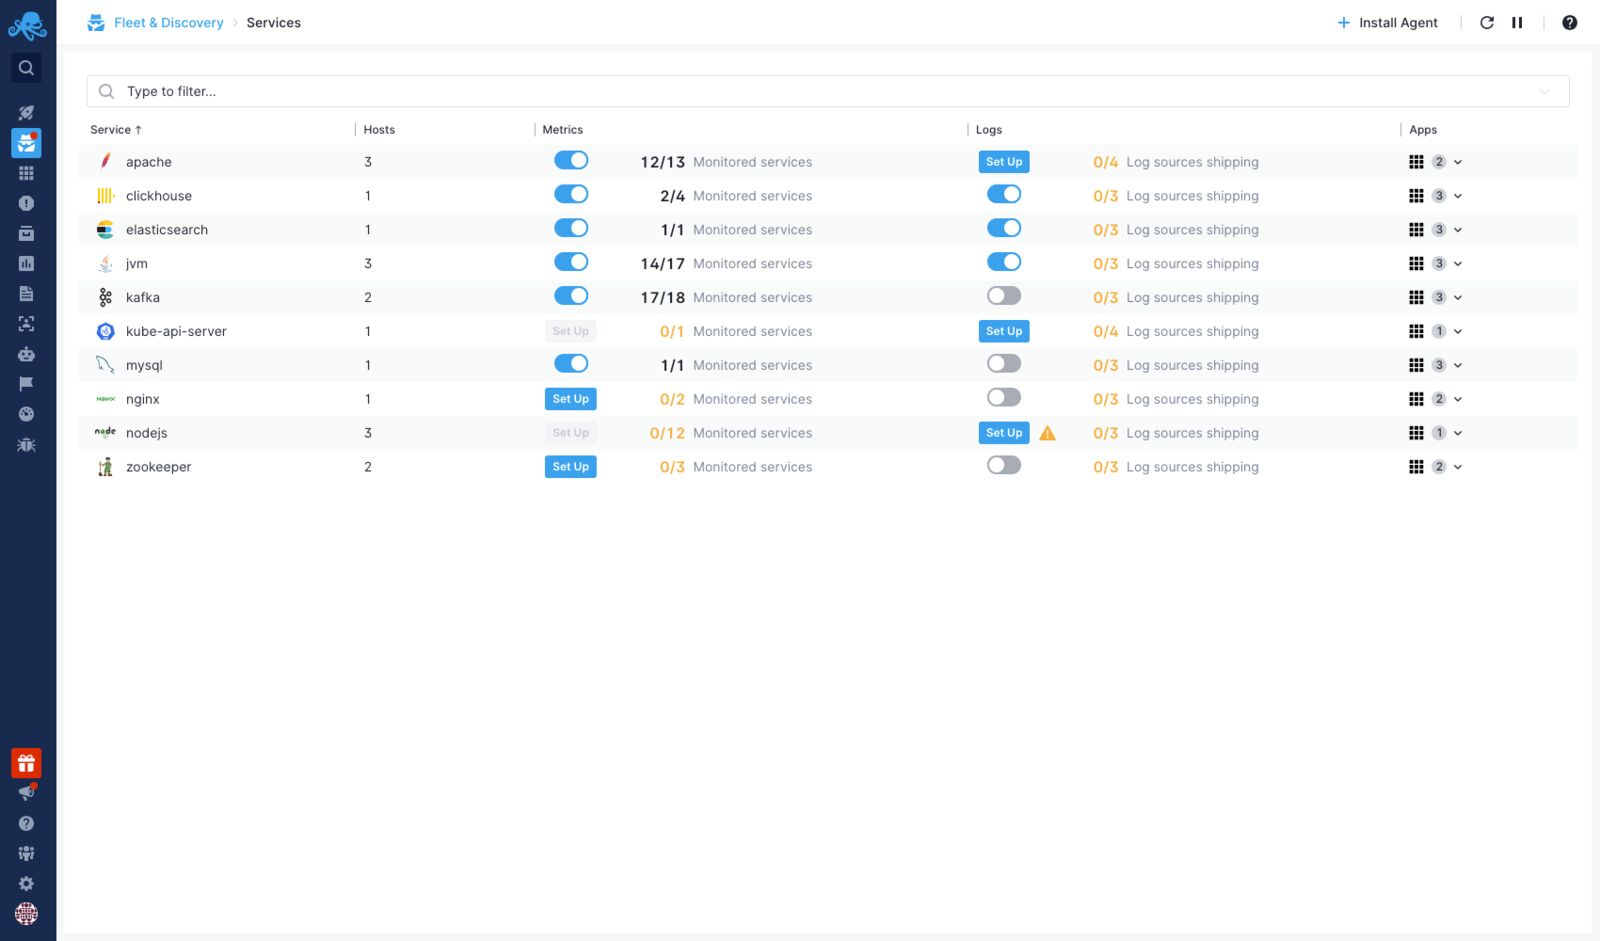This screenshot has height=941, width=1600.
Task: Click the pause icon in top bar
Action: [x=1517, y=22]
